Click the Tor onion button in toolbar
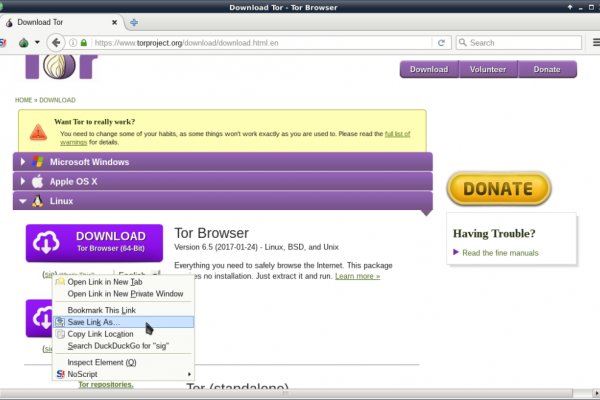Viewport: 600px width, 400px height. [x=24, y=43]
